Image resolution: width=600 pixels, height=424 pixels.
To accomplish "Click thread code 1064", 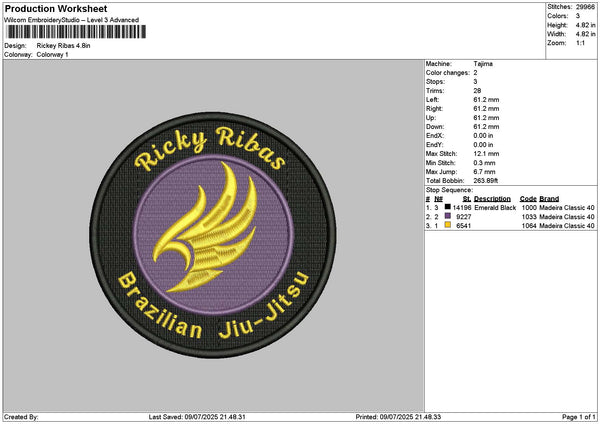I will point(529,226).
